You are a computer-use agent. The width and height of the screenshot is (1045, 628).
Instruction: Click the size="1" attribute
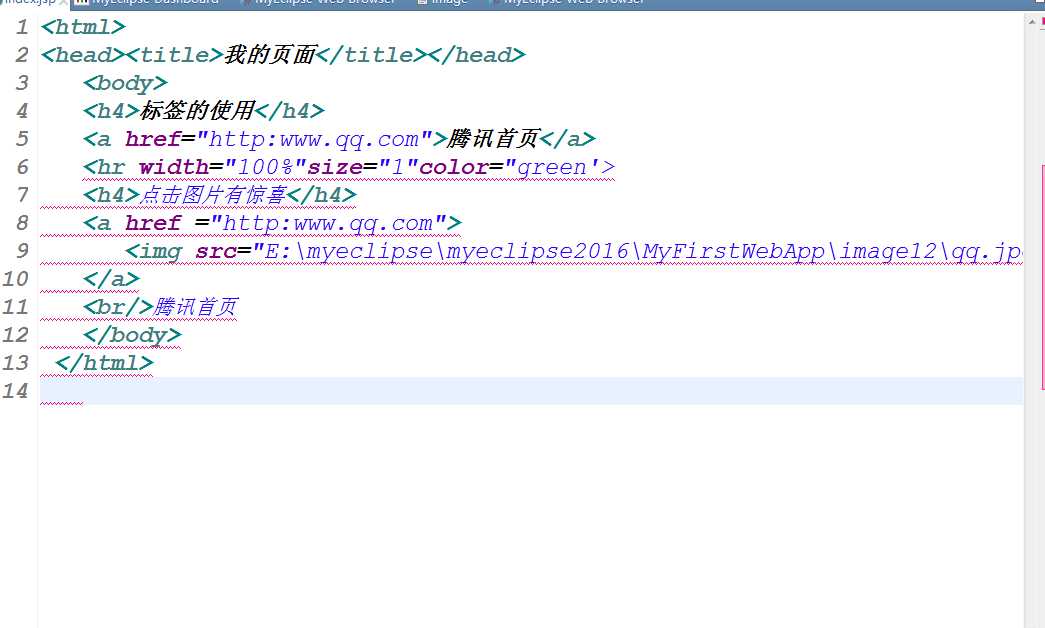point(363,167)
